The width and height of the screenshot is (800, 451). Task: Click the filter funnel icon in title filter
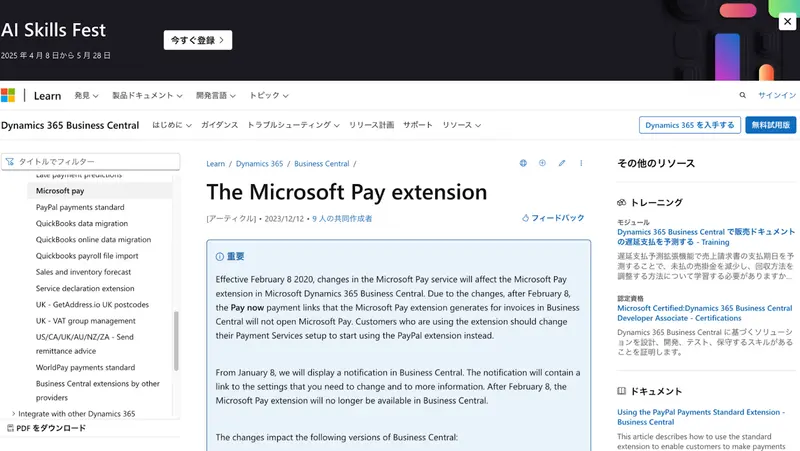tap(10, 162)
